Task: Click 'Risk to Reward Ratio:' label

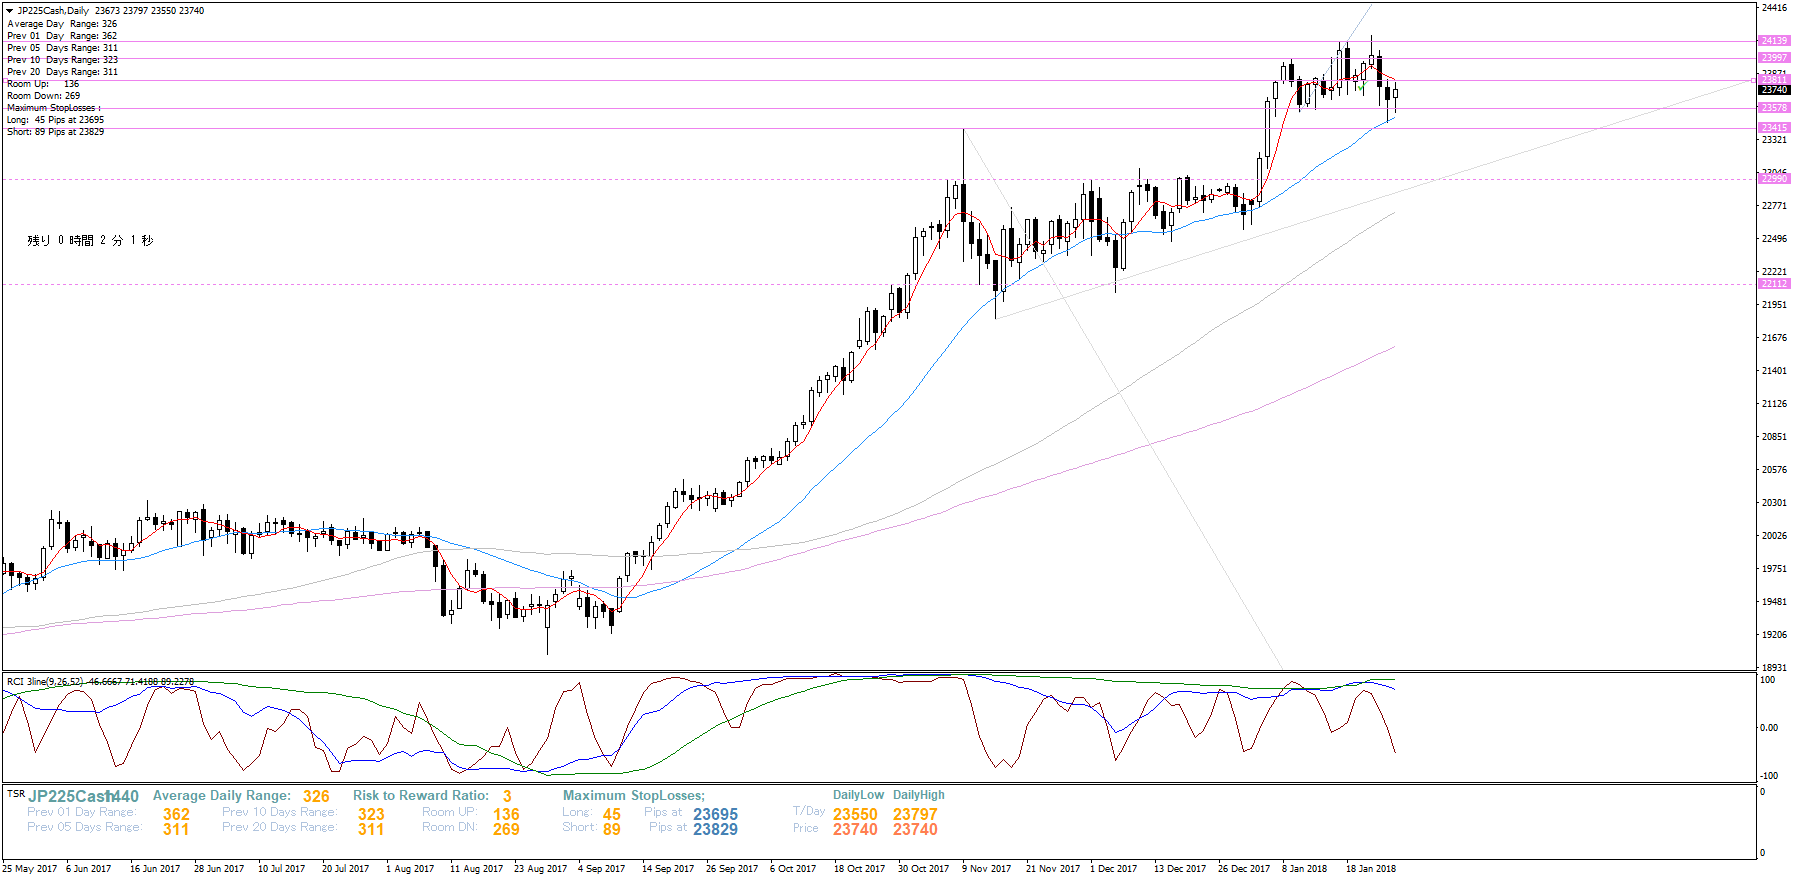Action: click(x=421, y=796)
